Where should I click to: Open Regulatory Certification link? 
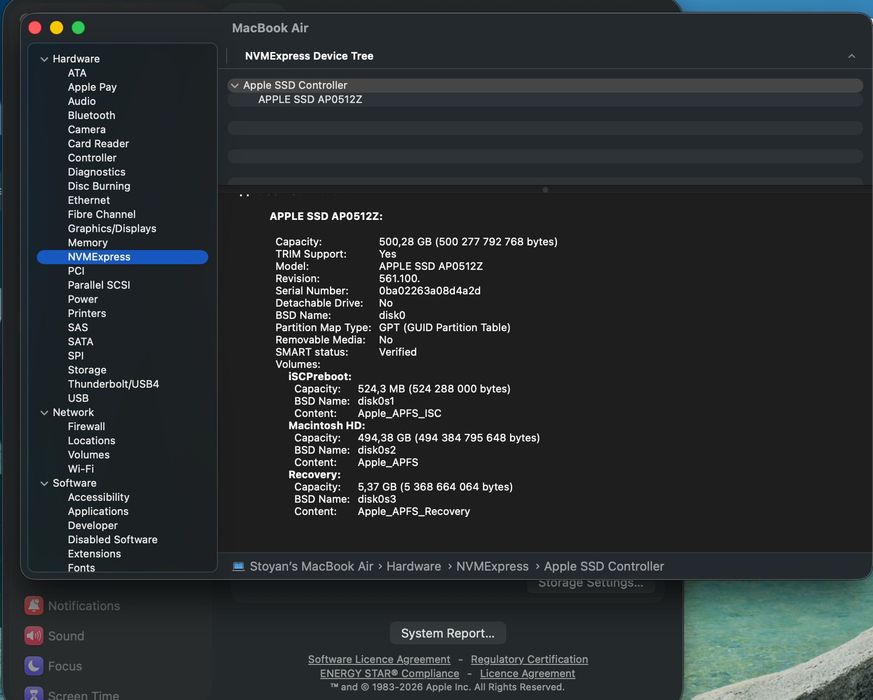click(529, 659)
